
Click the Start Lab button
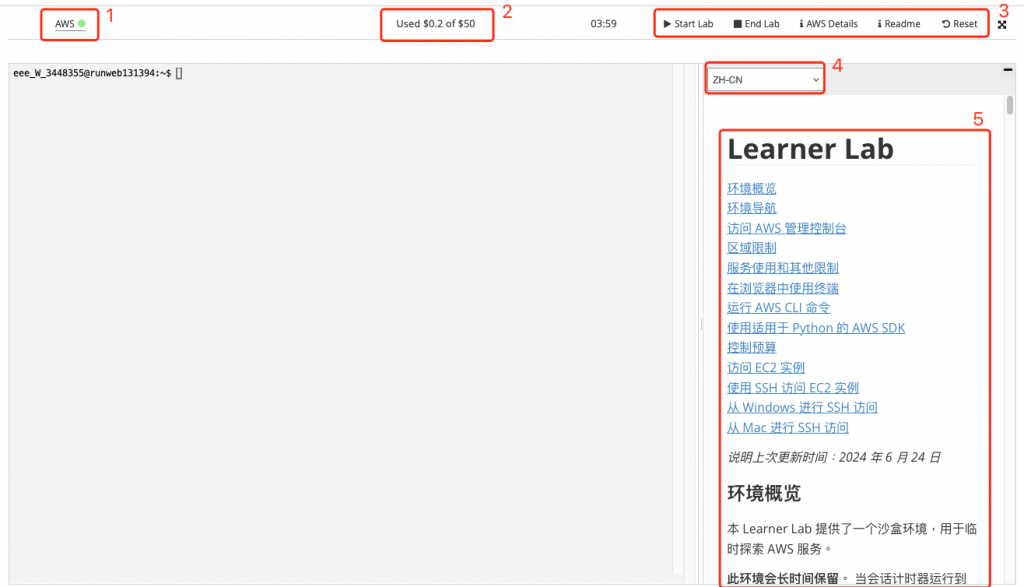click(x=688, y=24)
